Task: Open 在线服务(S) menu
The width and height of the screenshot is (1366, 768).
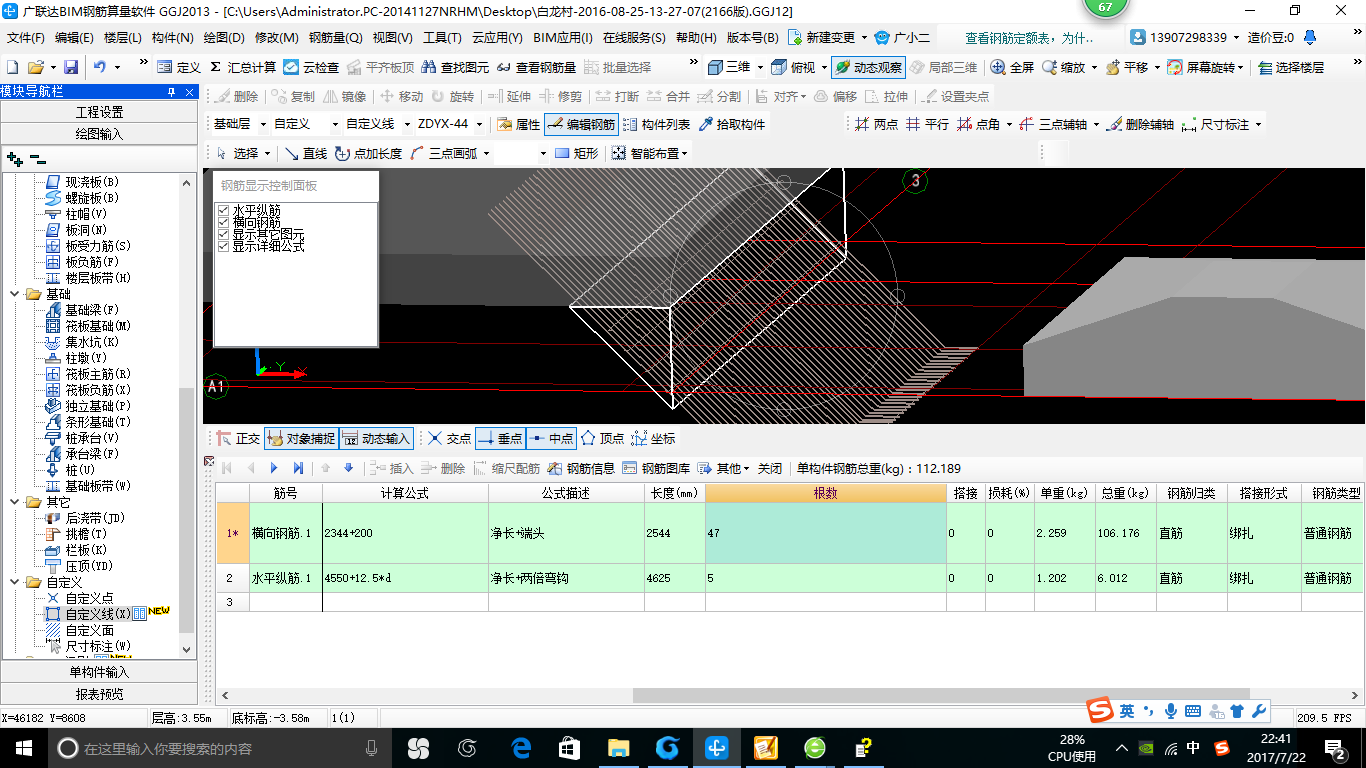Action: (x=634, y=38)
